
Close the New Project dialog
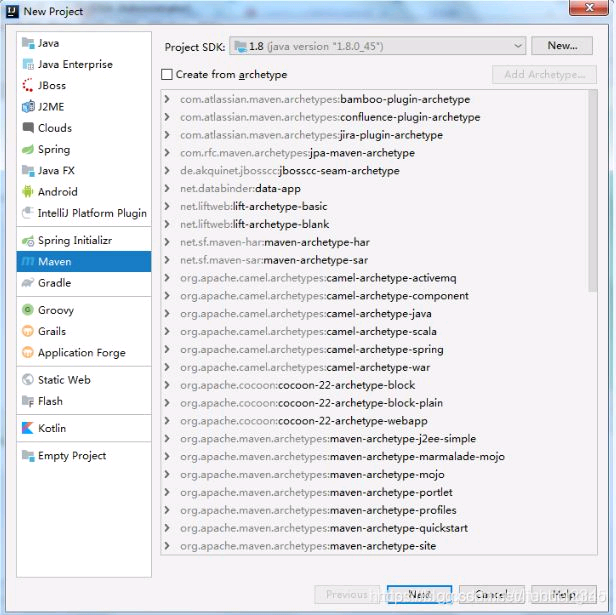point(588,8)
